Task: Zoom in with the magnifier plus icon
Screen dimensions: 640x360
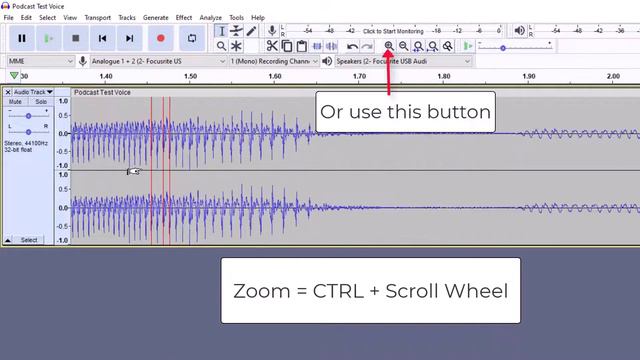Action: [x=389, y=46]
